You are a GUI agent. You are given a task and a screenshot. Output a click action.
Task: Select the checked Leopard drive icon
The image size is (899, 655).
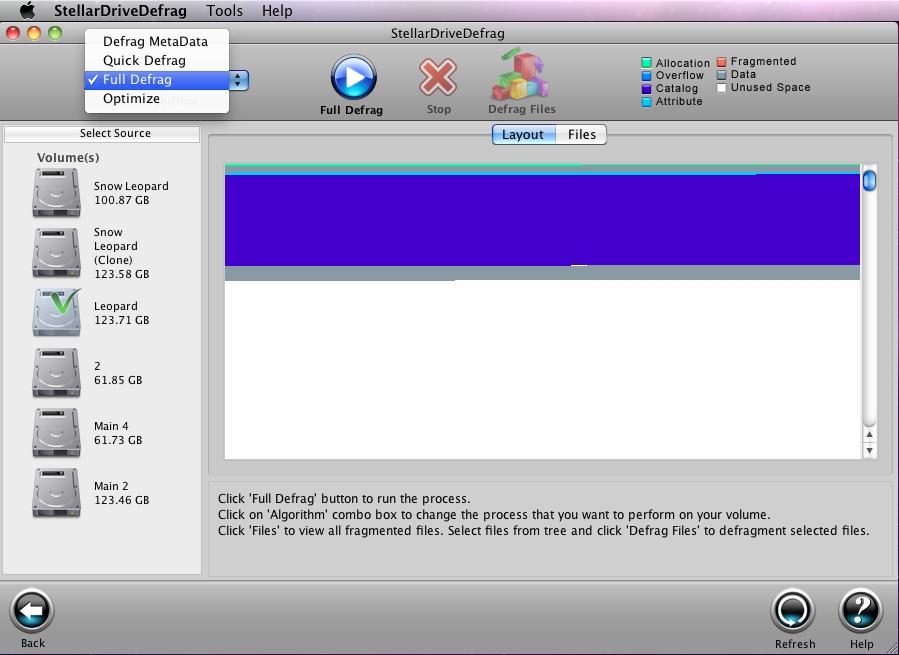(x=56, y=313)
